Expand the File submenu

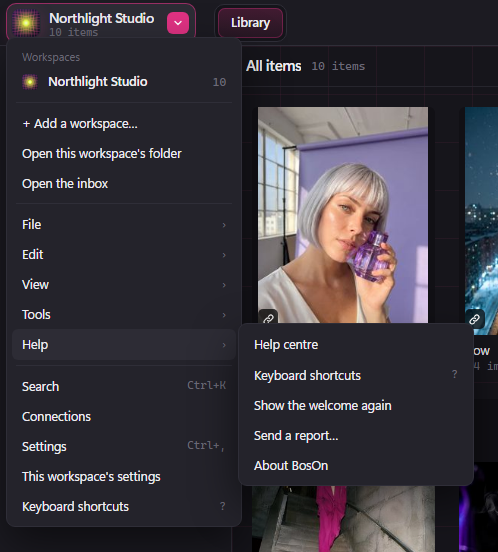[124, 225]
